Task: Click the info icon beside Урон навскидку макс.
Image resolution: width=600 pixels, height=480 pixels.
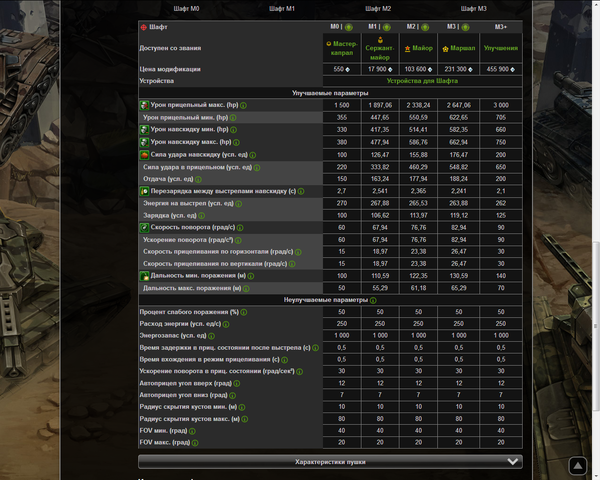Action: [x=236, y=142]
